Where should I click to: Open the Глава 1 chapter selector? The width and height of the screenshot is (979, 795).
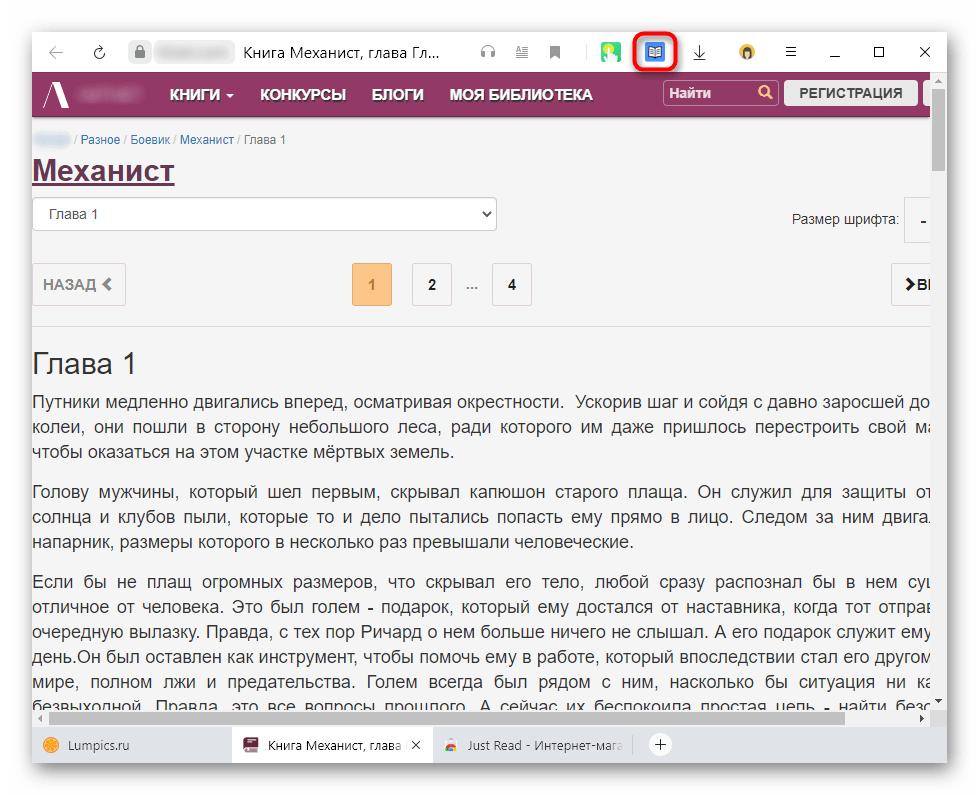pos(265,214)
